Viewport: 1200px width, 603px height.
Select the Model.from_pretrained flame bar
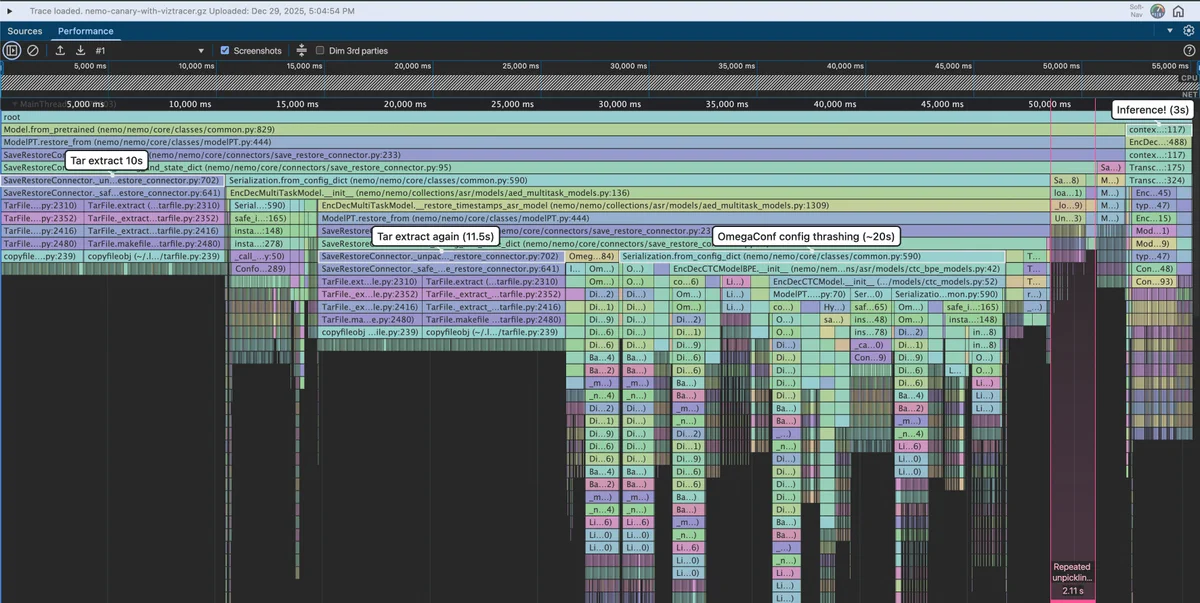[x=562, y=130]
